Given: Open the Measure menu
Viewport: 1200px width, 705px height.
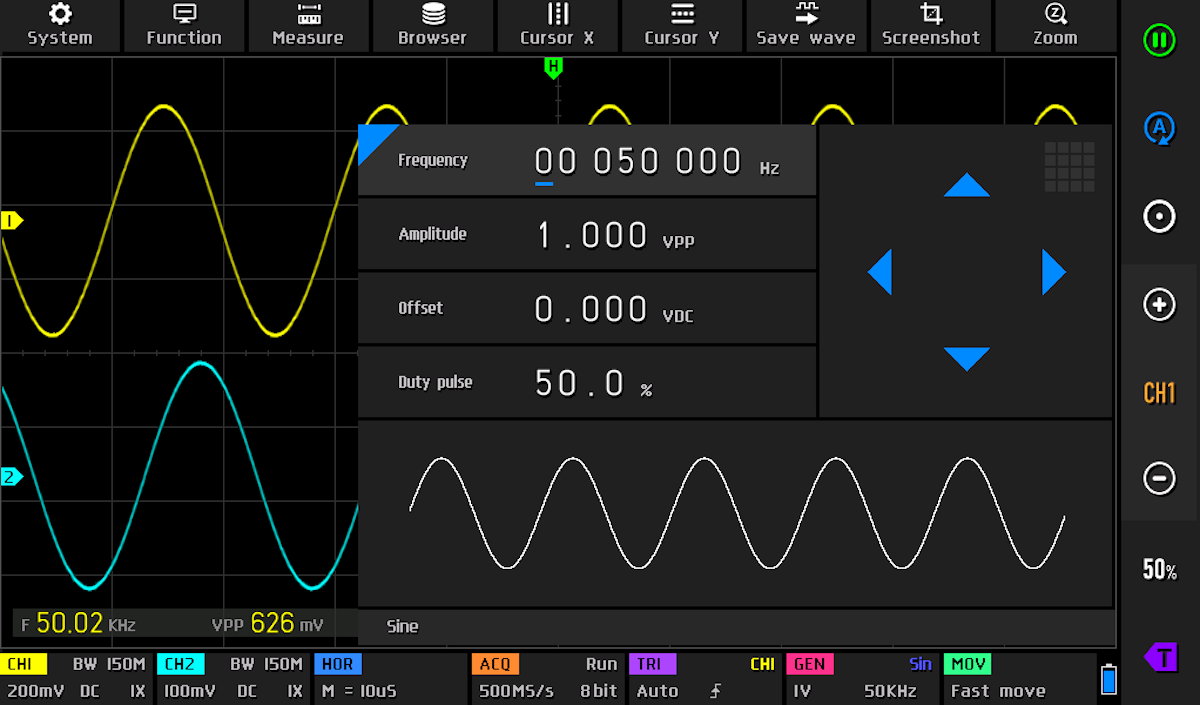Looking at the screenshot, I should 308,26.
